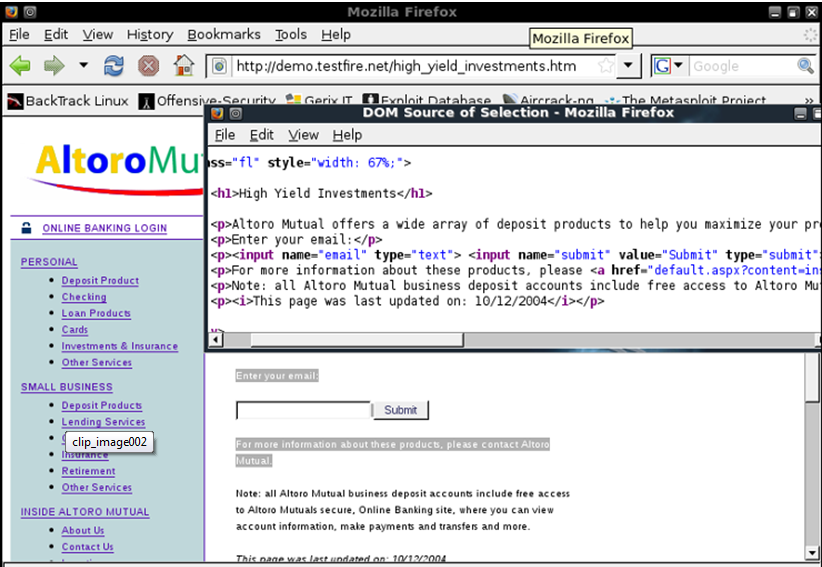The image size is (822, 567).
Task: Open Other Services under Personal
Action: coord(96,362)
